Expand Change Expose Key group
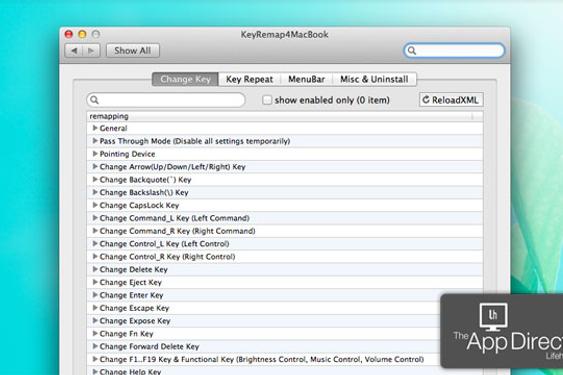The width and height of the screenshot is (563, 375). (x=95, y=320)
